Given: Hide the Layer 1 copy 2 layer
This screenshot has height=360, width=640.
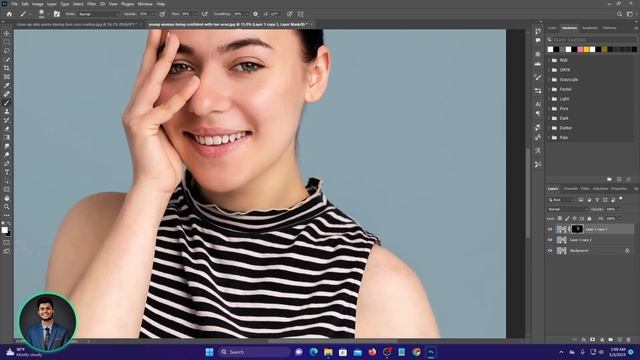Looking at the screenshot, I should tap(550, 240).
